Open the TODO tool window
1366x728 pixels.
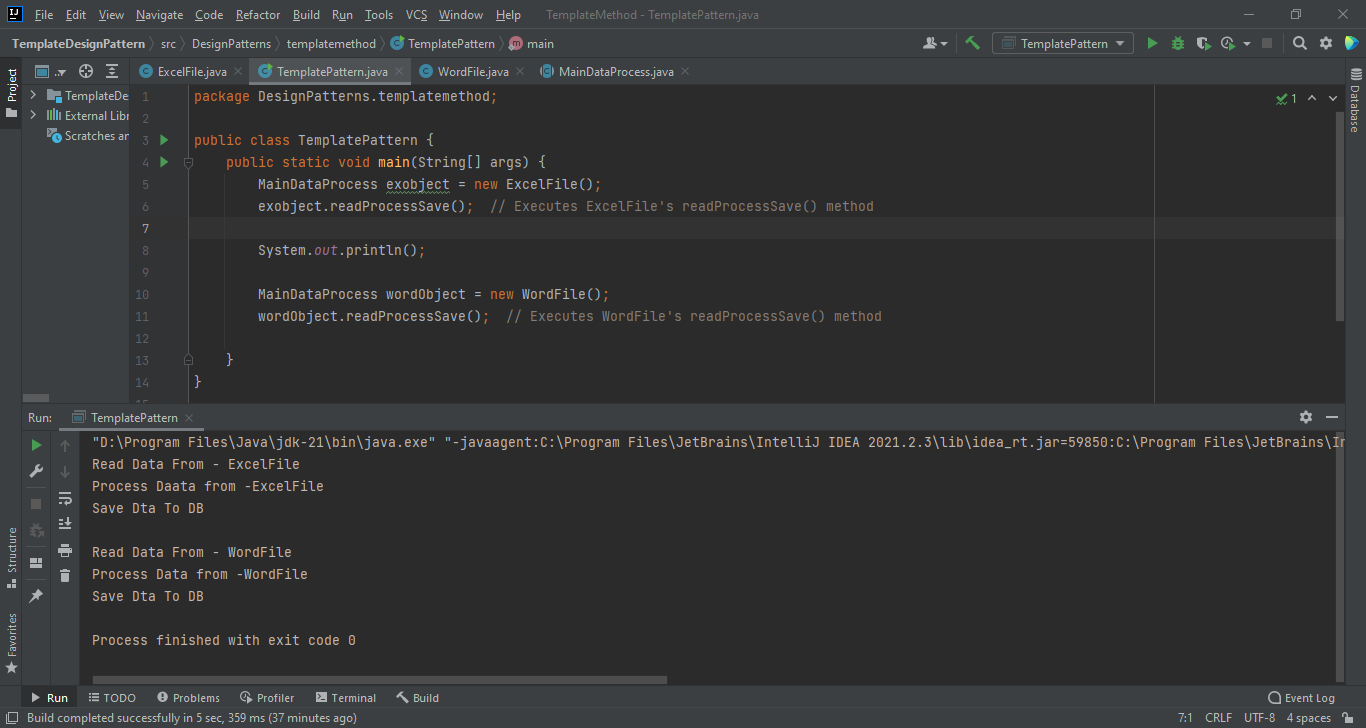click(x=112, y=697)
